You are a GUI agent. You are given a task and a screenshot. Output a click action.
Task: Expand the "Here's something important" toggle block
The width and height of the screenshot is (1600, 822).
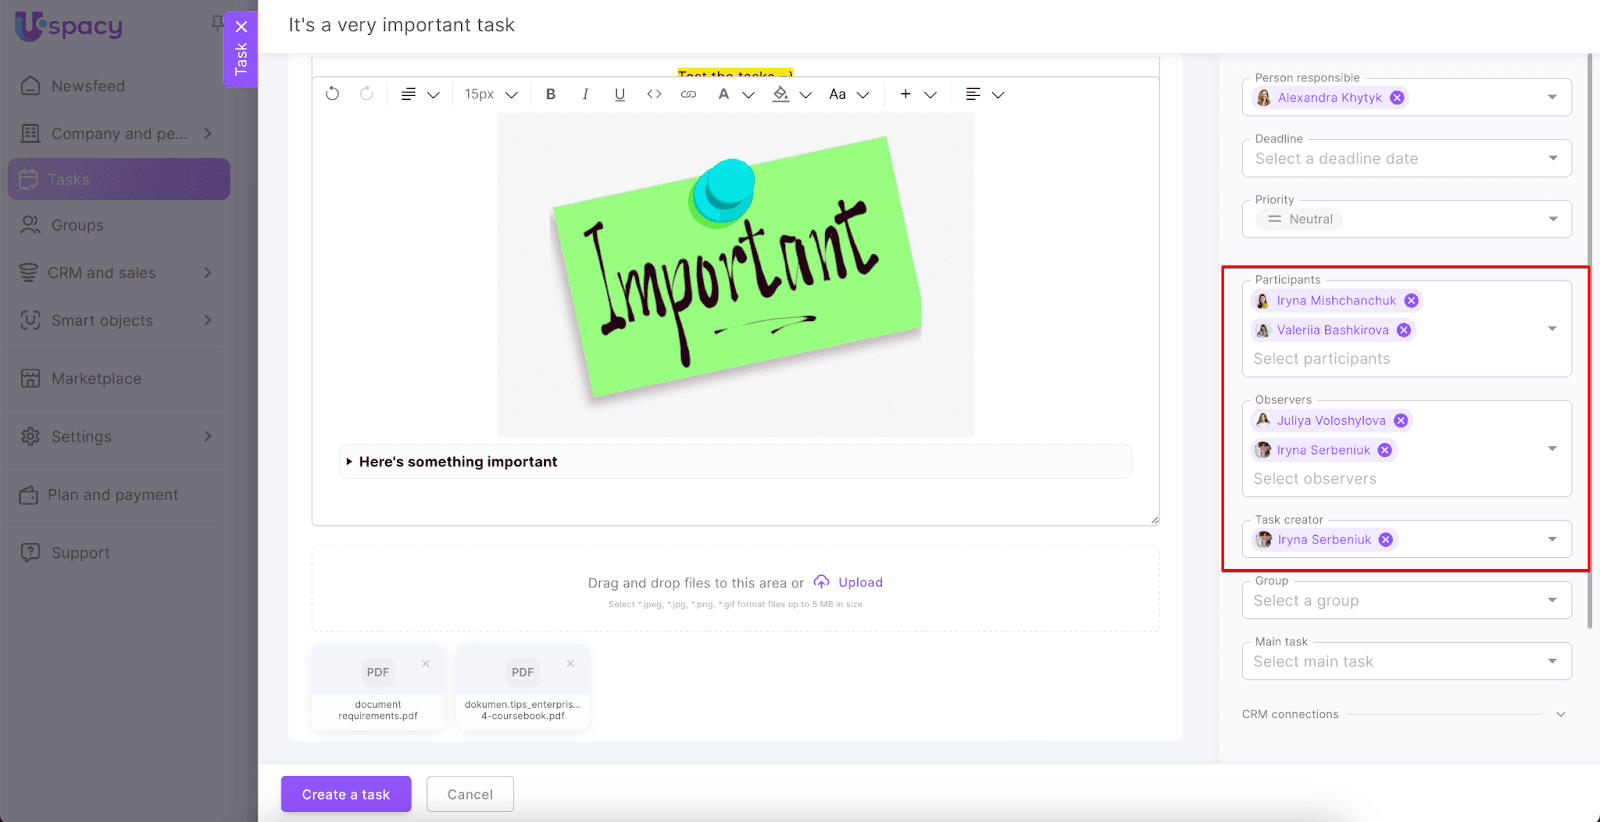[349, 462]
